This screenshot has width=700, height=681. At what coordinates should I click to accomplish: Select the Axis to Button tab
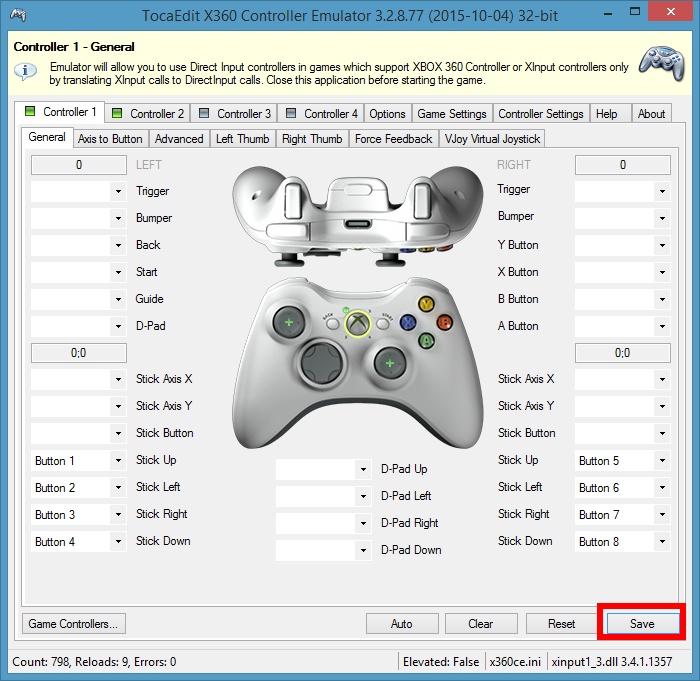point(110,139)
